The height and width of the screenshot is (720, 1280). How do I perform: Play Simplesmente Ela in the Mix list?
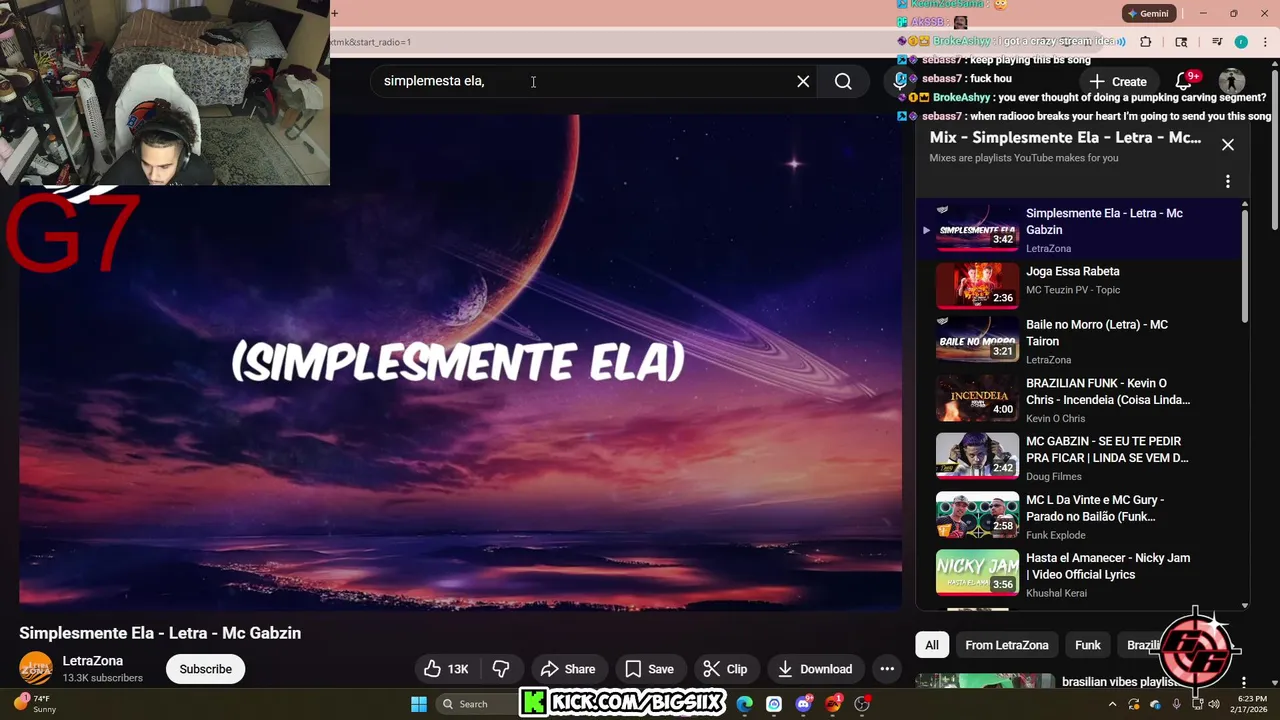pyautogui.click(x=1080, y=230)
